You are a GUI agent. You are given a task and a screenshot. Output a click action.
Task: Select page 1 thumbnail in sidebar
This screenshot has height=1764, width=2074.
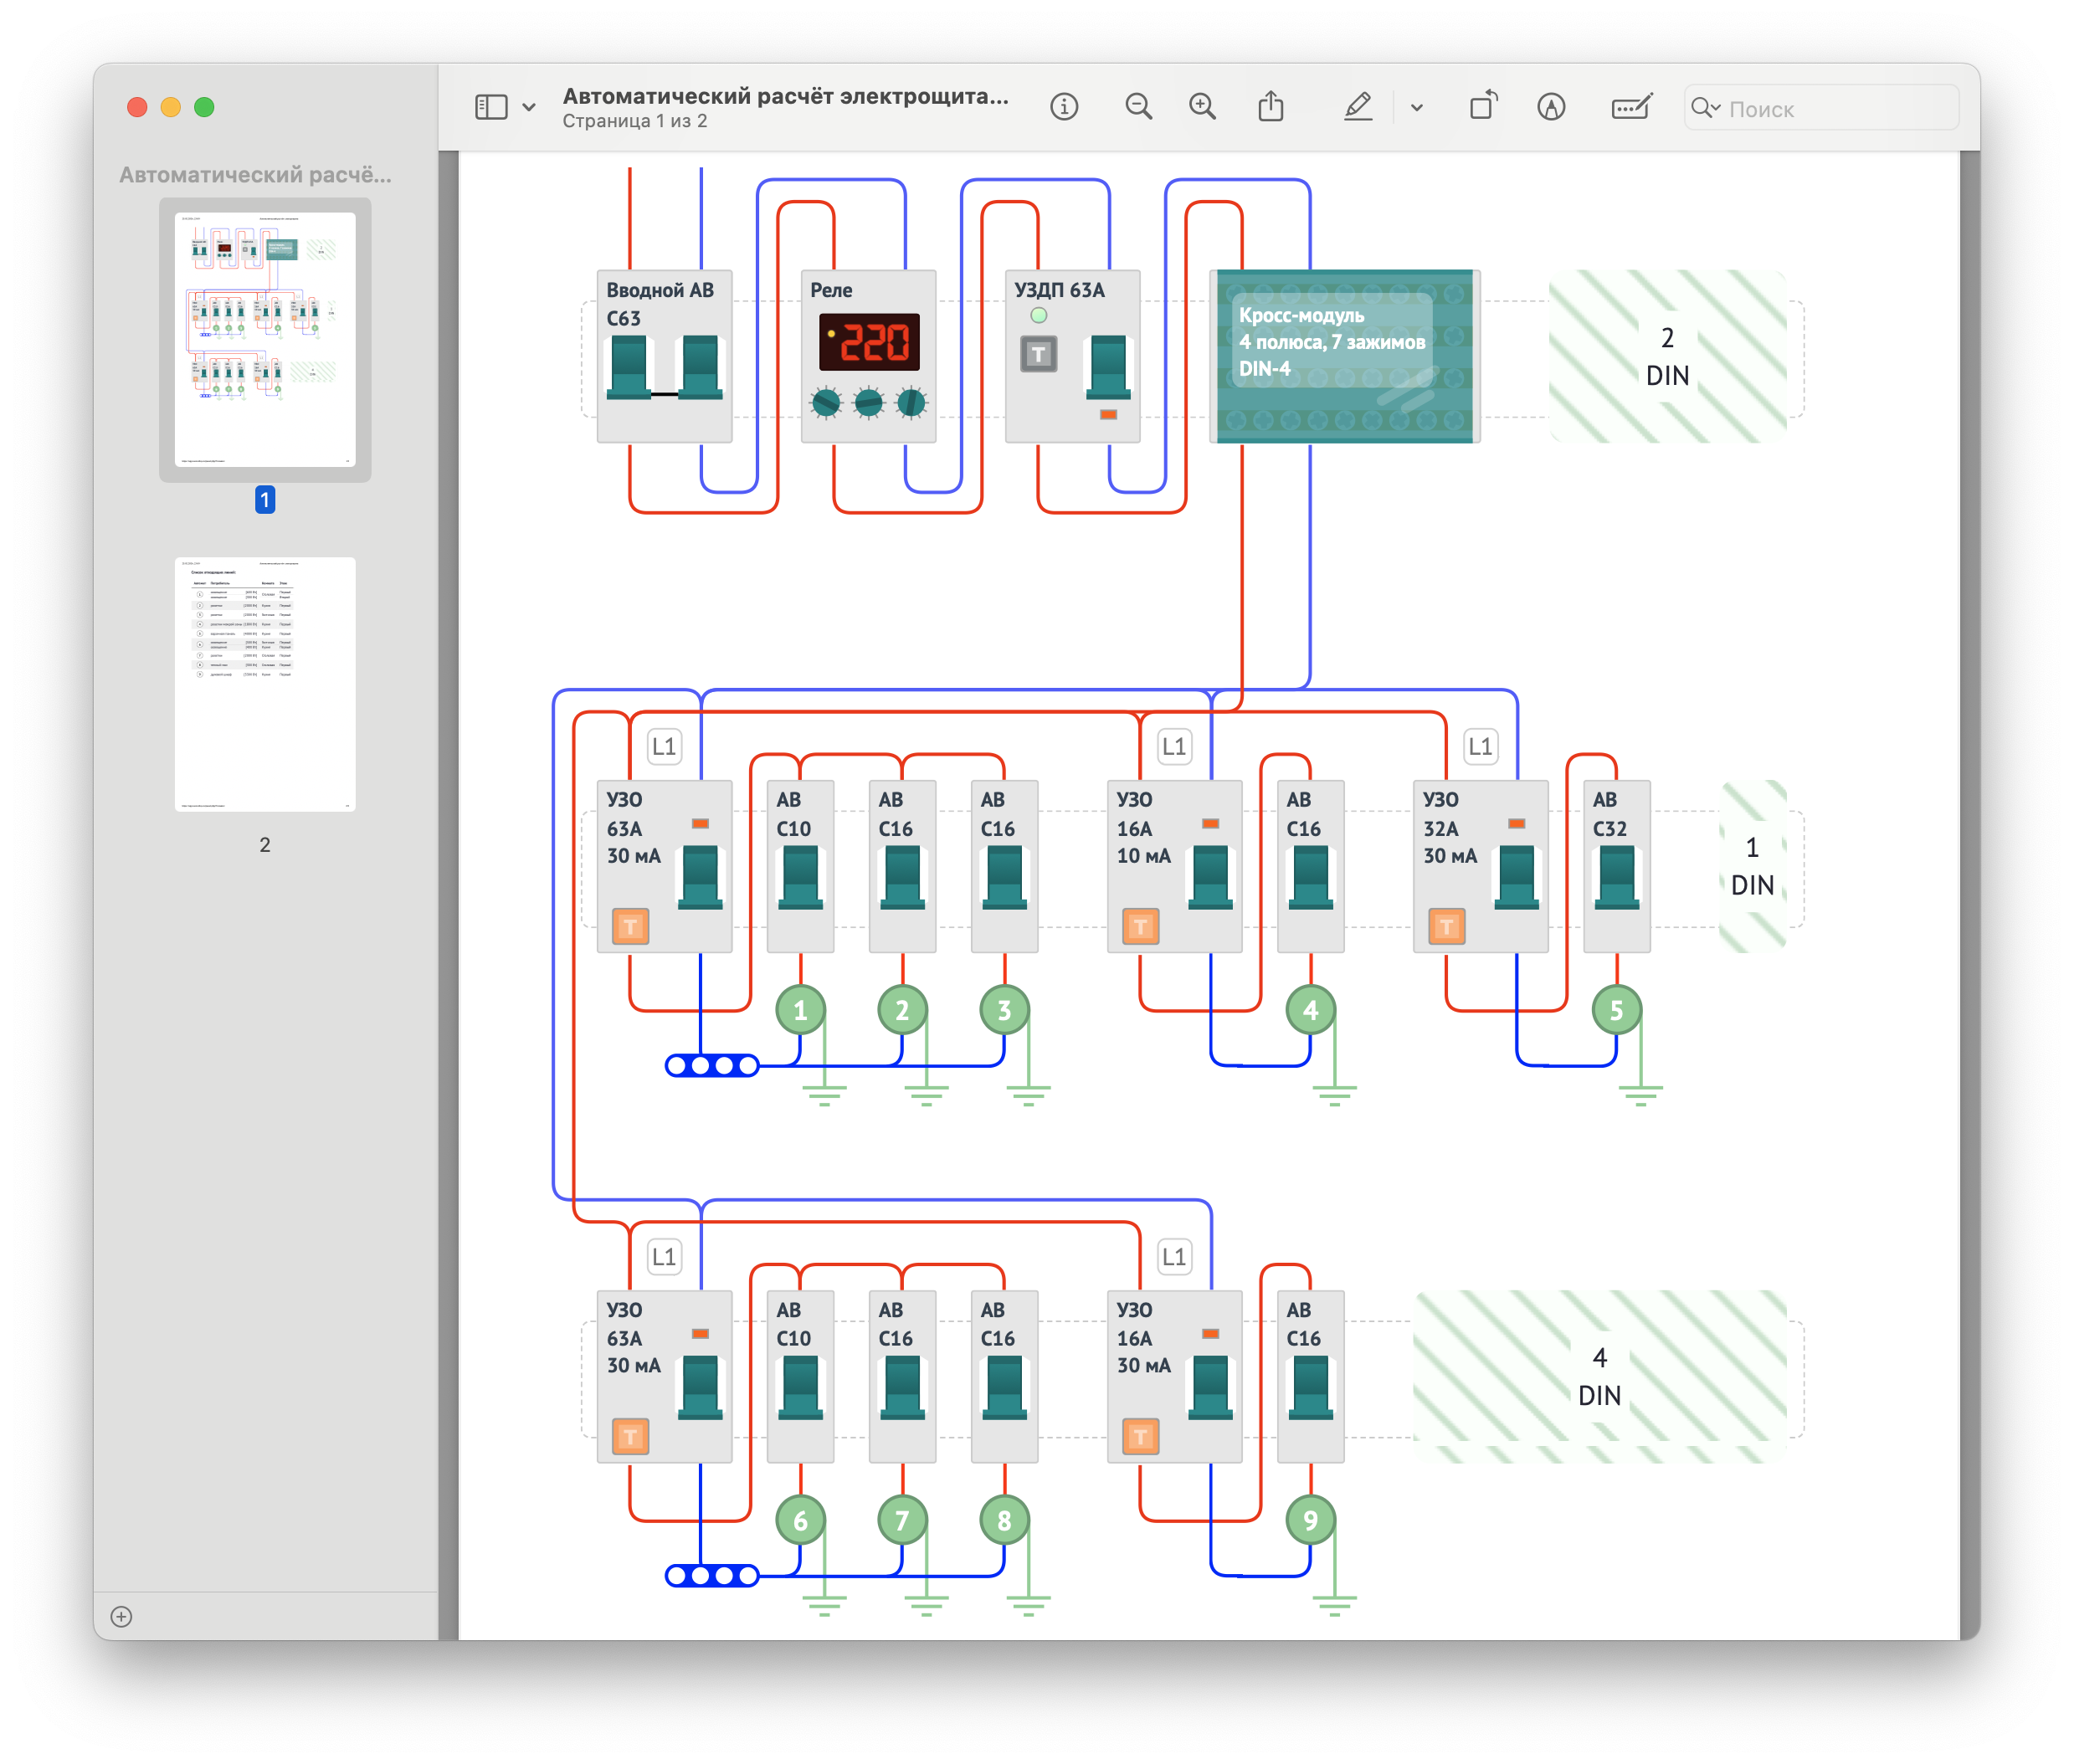point(265,339)
